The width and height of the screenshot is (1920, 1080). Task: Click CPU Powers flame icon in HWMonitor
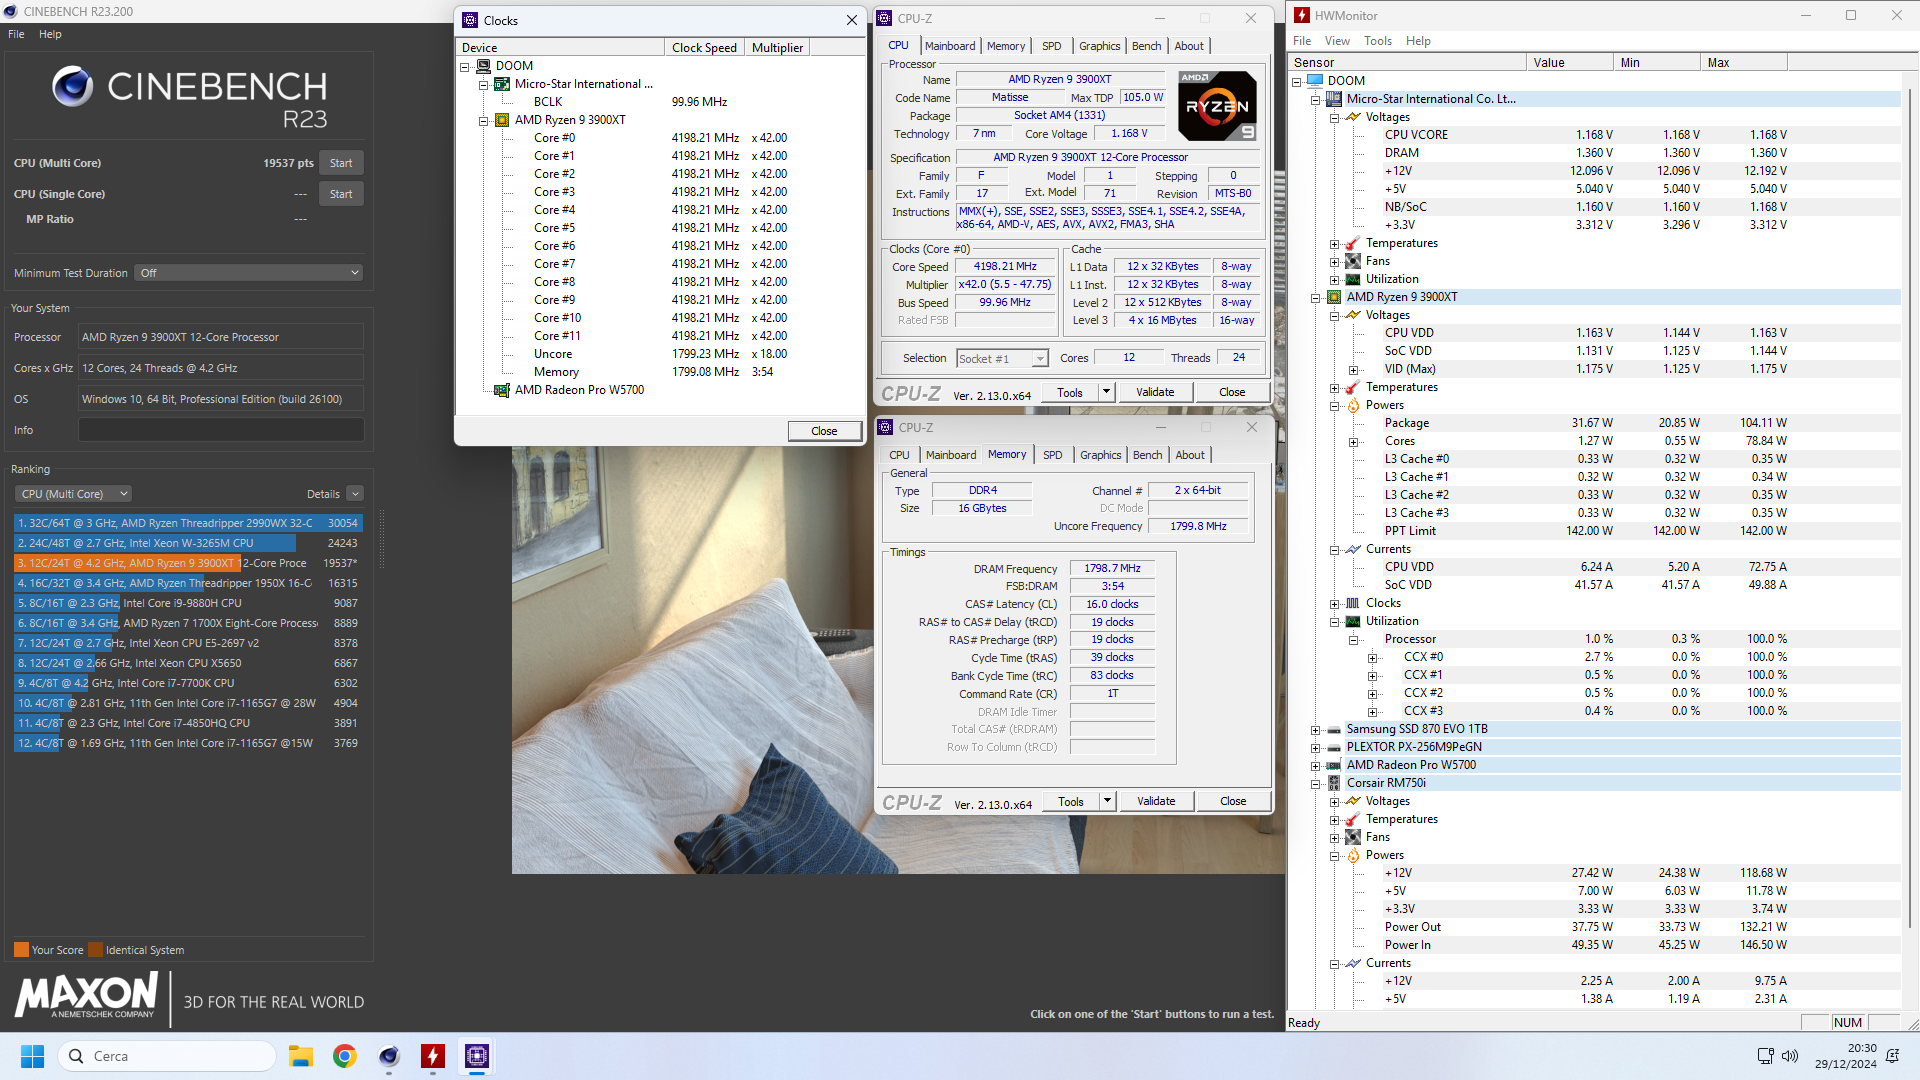(1353, 405)
